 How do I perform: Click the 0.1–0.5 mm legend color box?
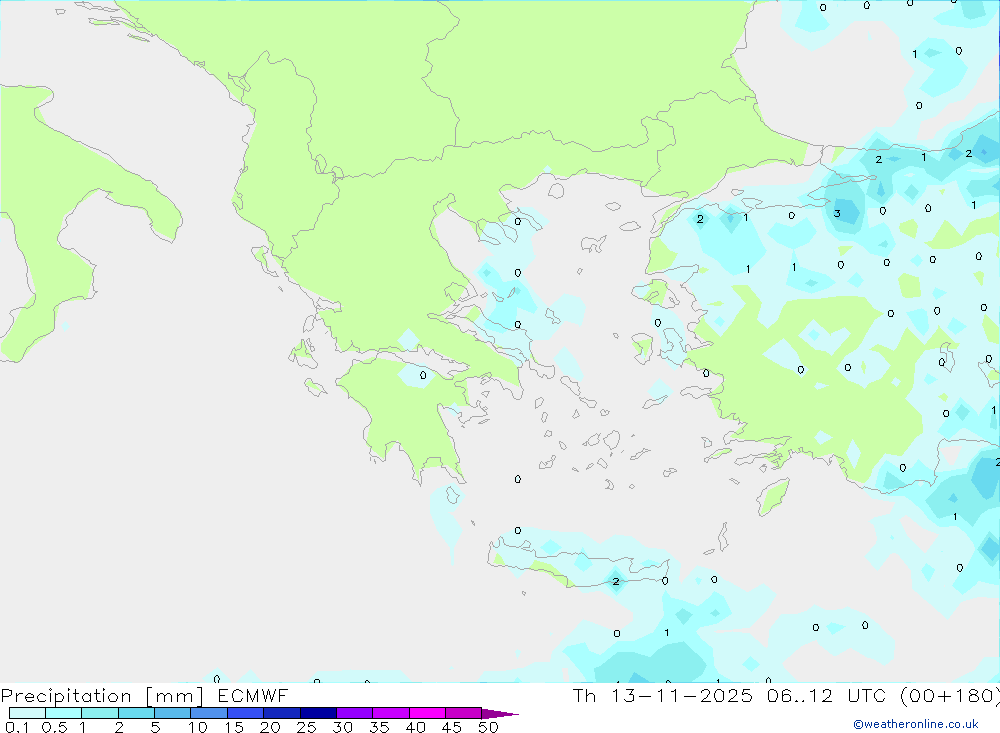[x=27, y=713]
